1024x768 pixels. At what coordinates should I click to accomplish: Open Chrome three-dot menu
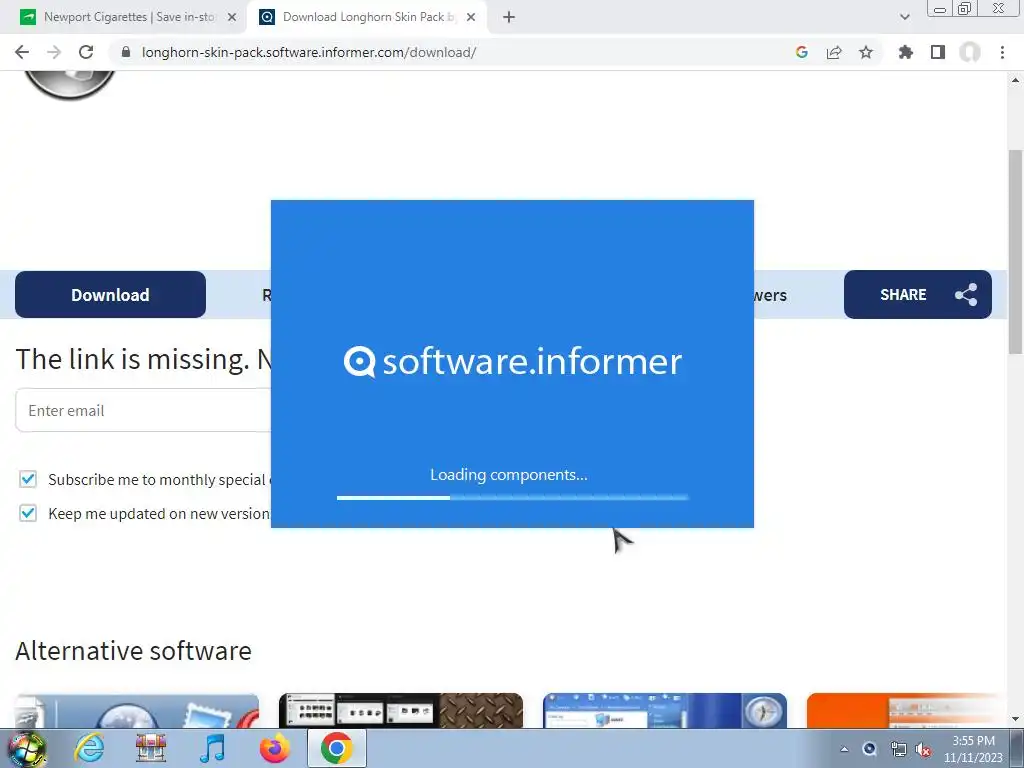tap(1002, 52)
